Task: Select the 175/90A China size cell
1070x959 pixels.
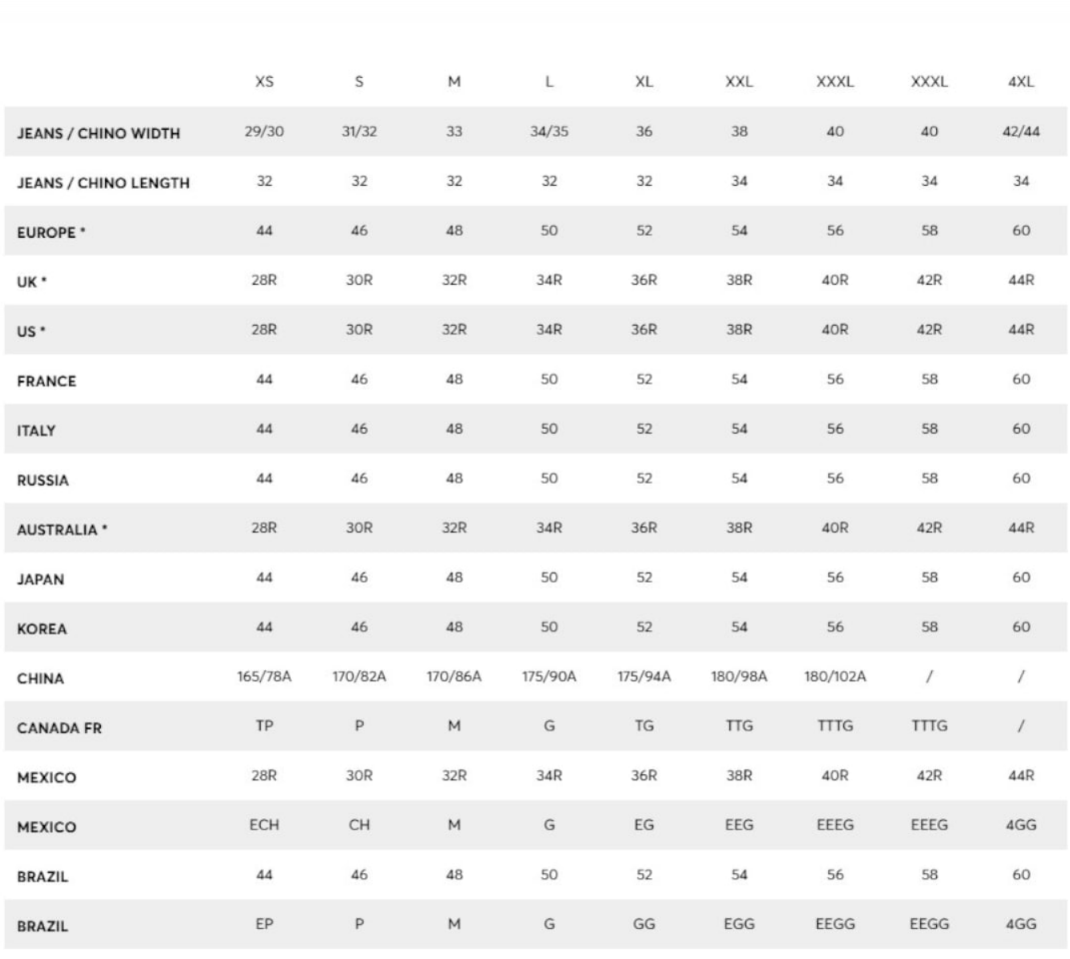Action: pos(549,676)
